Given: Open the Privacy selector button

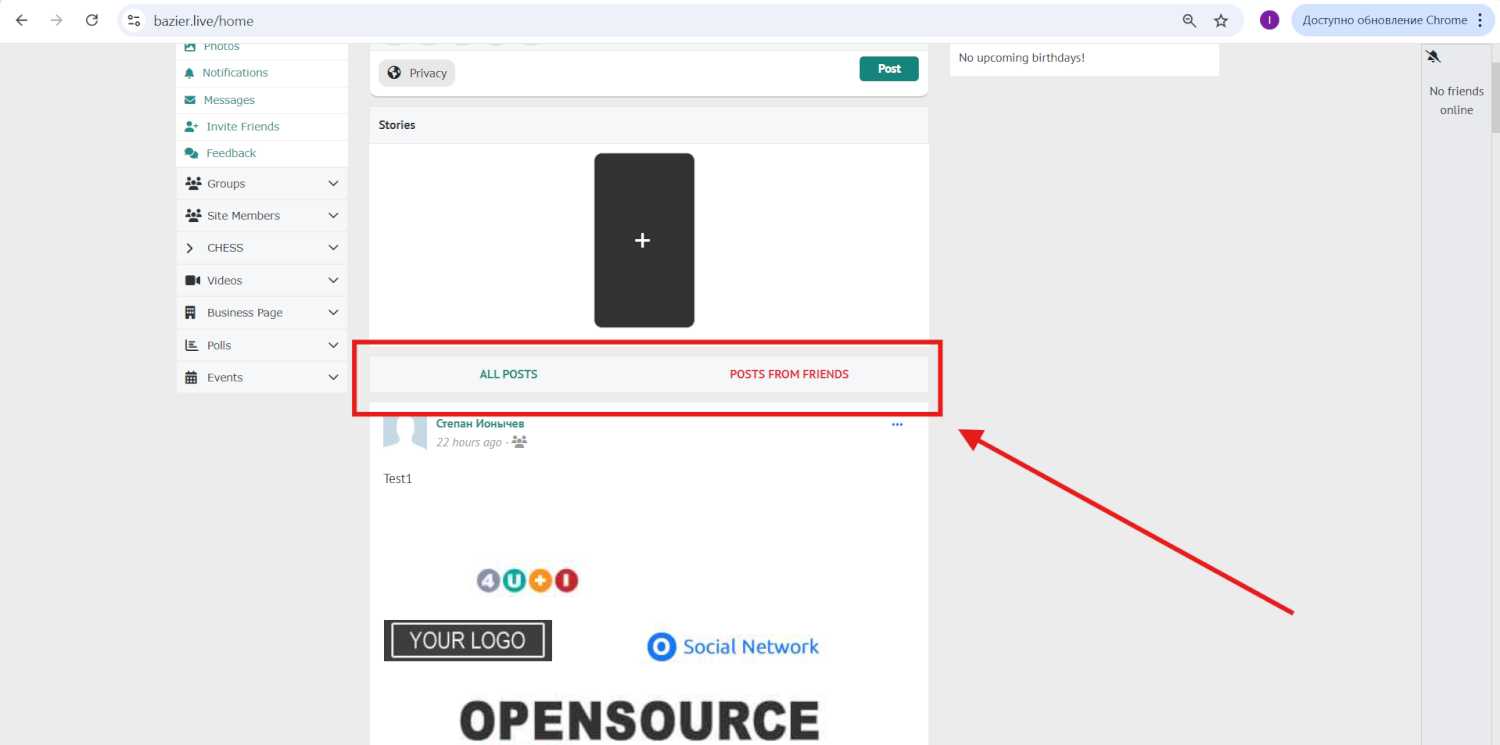Looking at the screenshot, I should point(417,73).
